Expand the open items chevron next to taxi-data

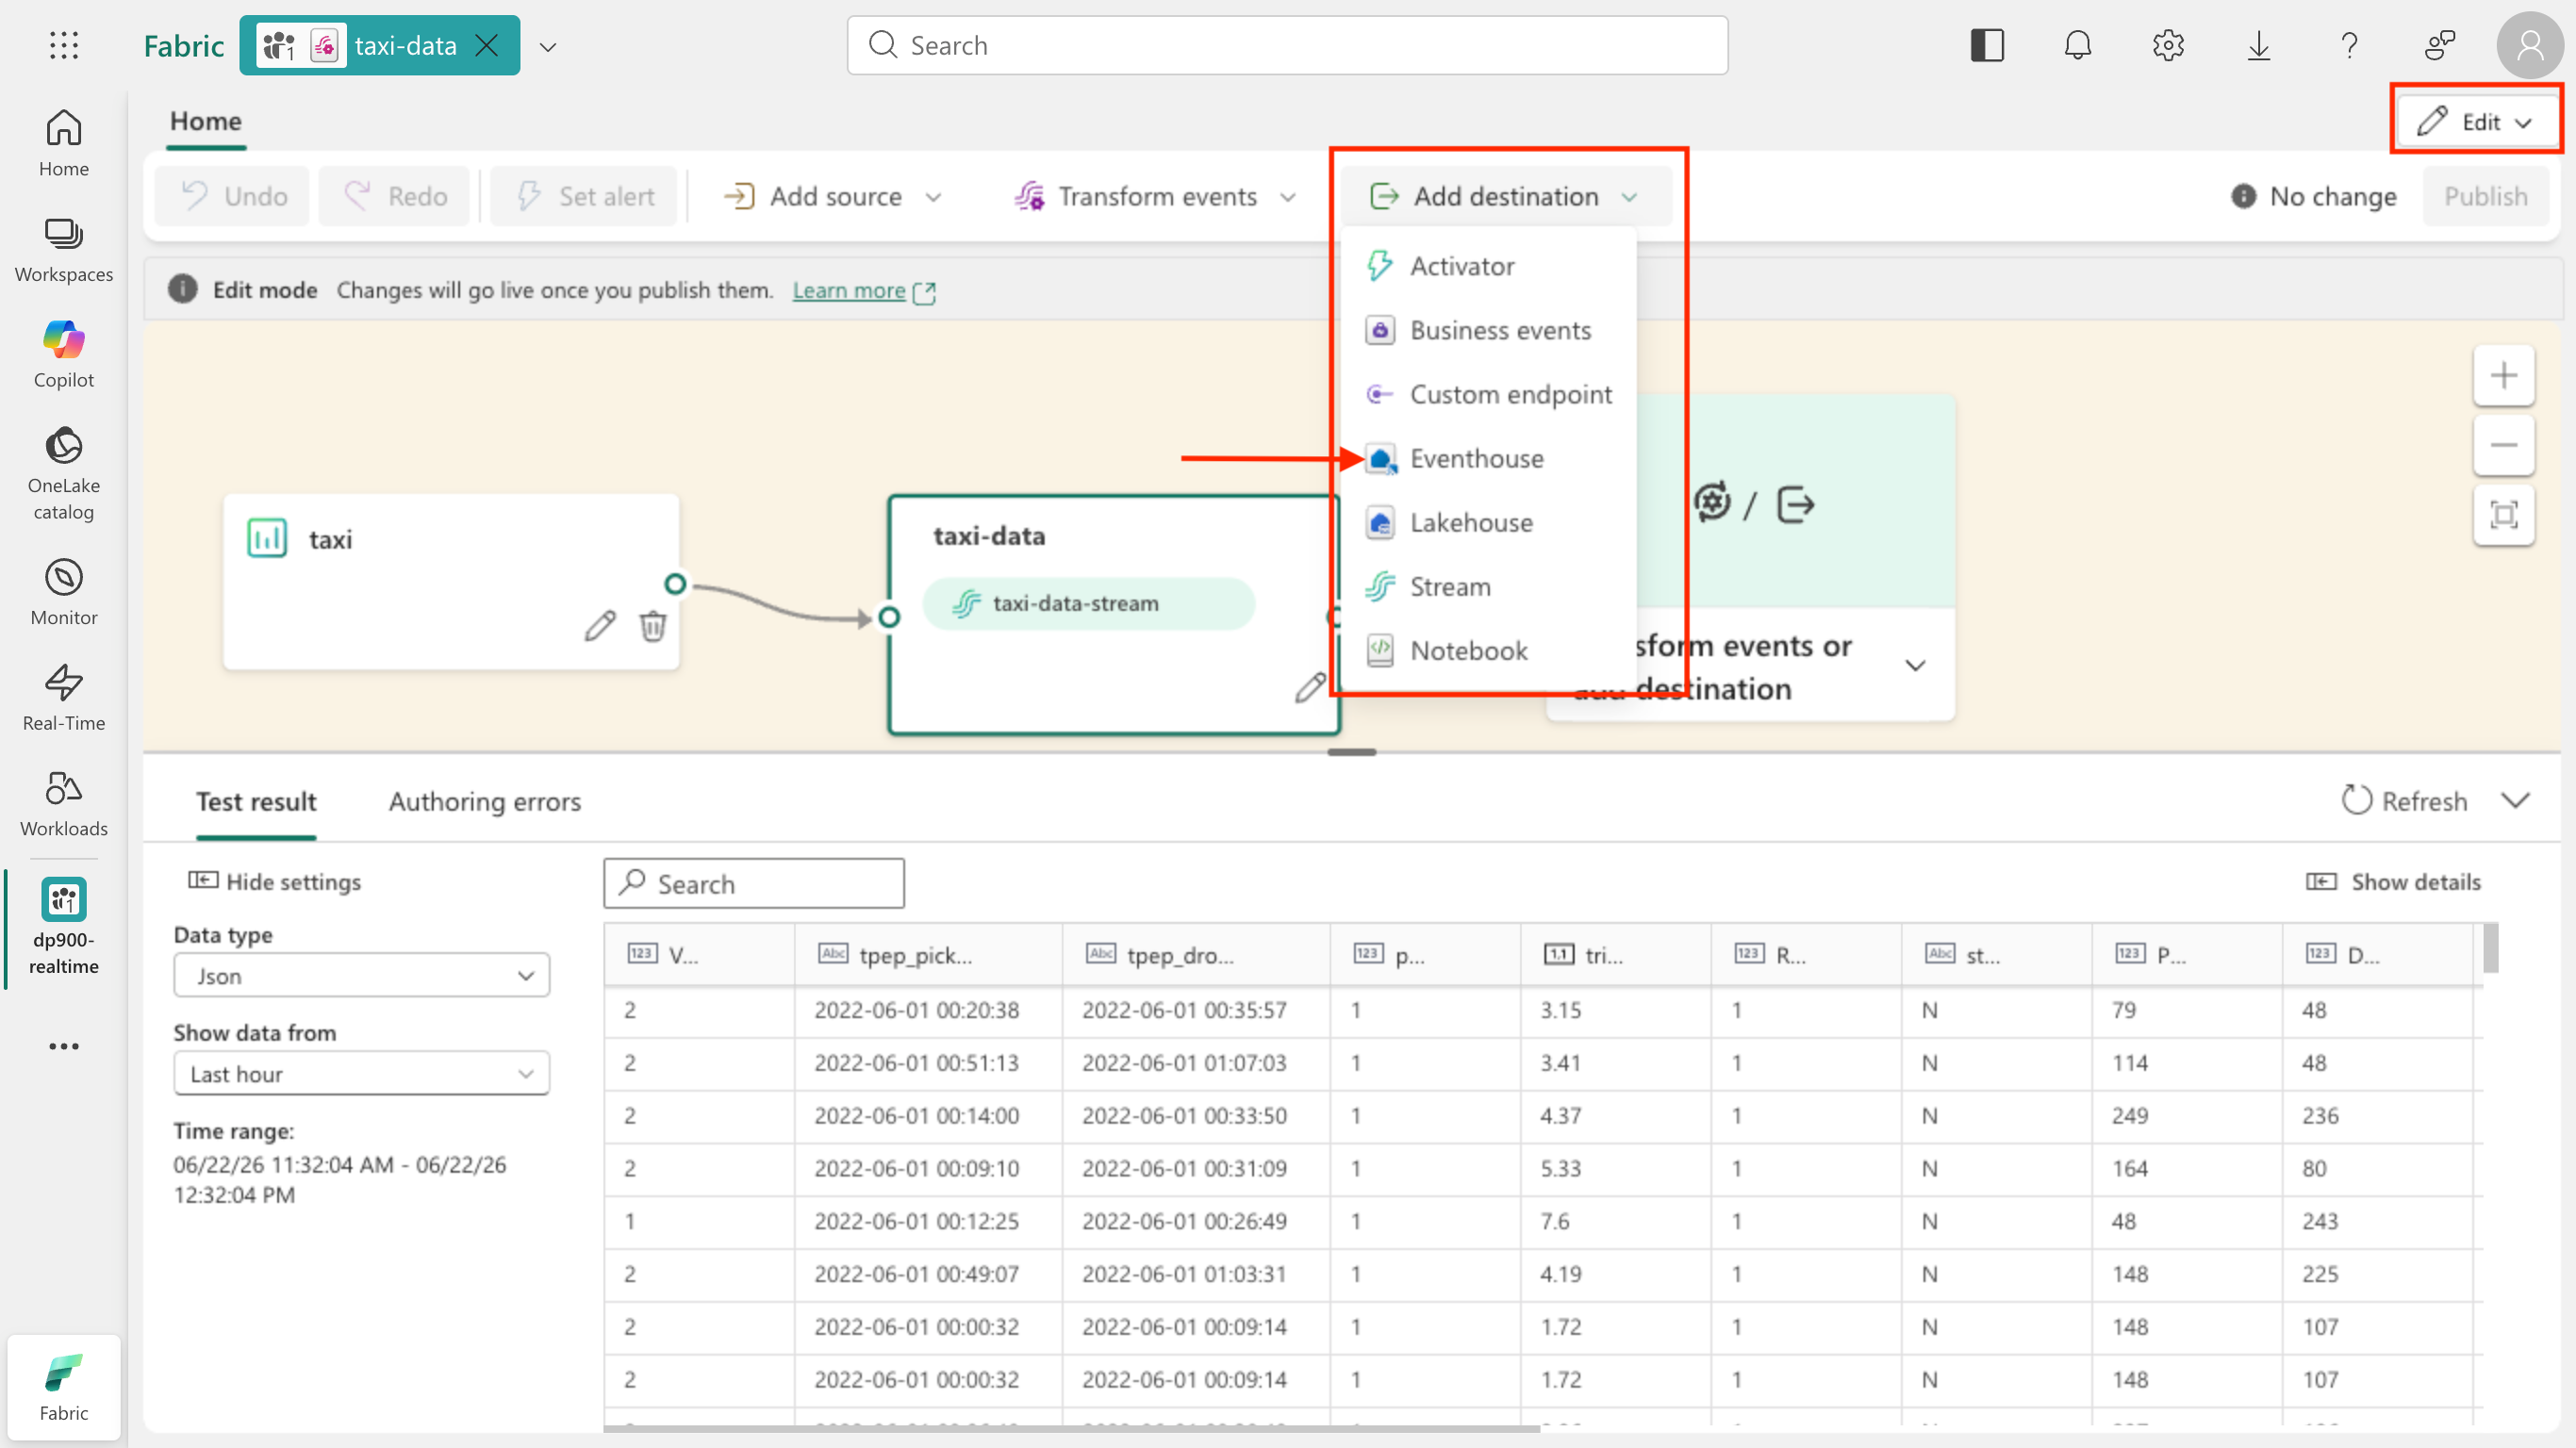click(548, 46)
